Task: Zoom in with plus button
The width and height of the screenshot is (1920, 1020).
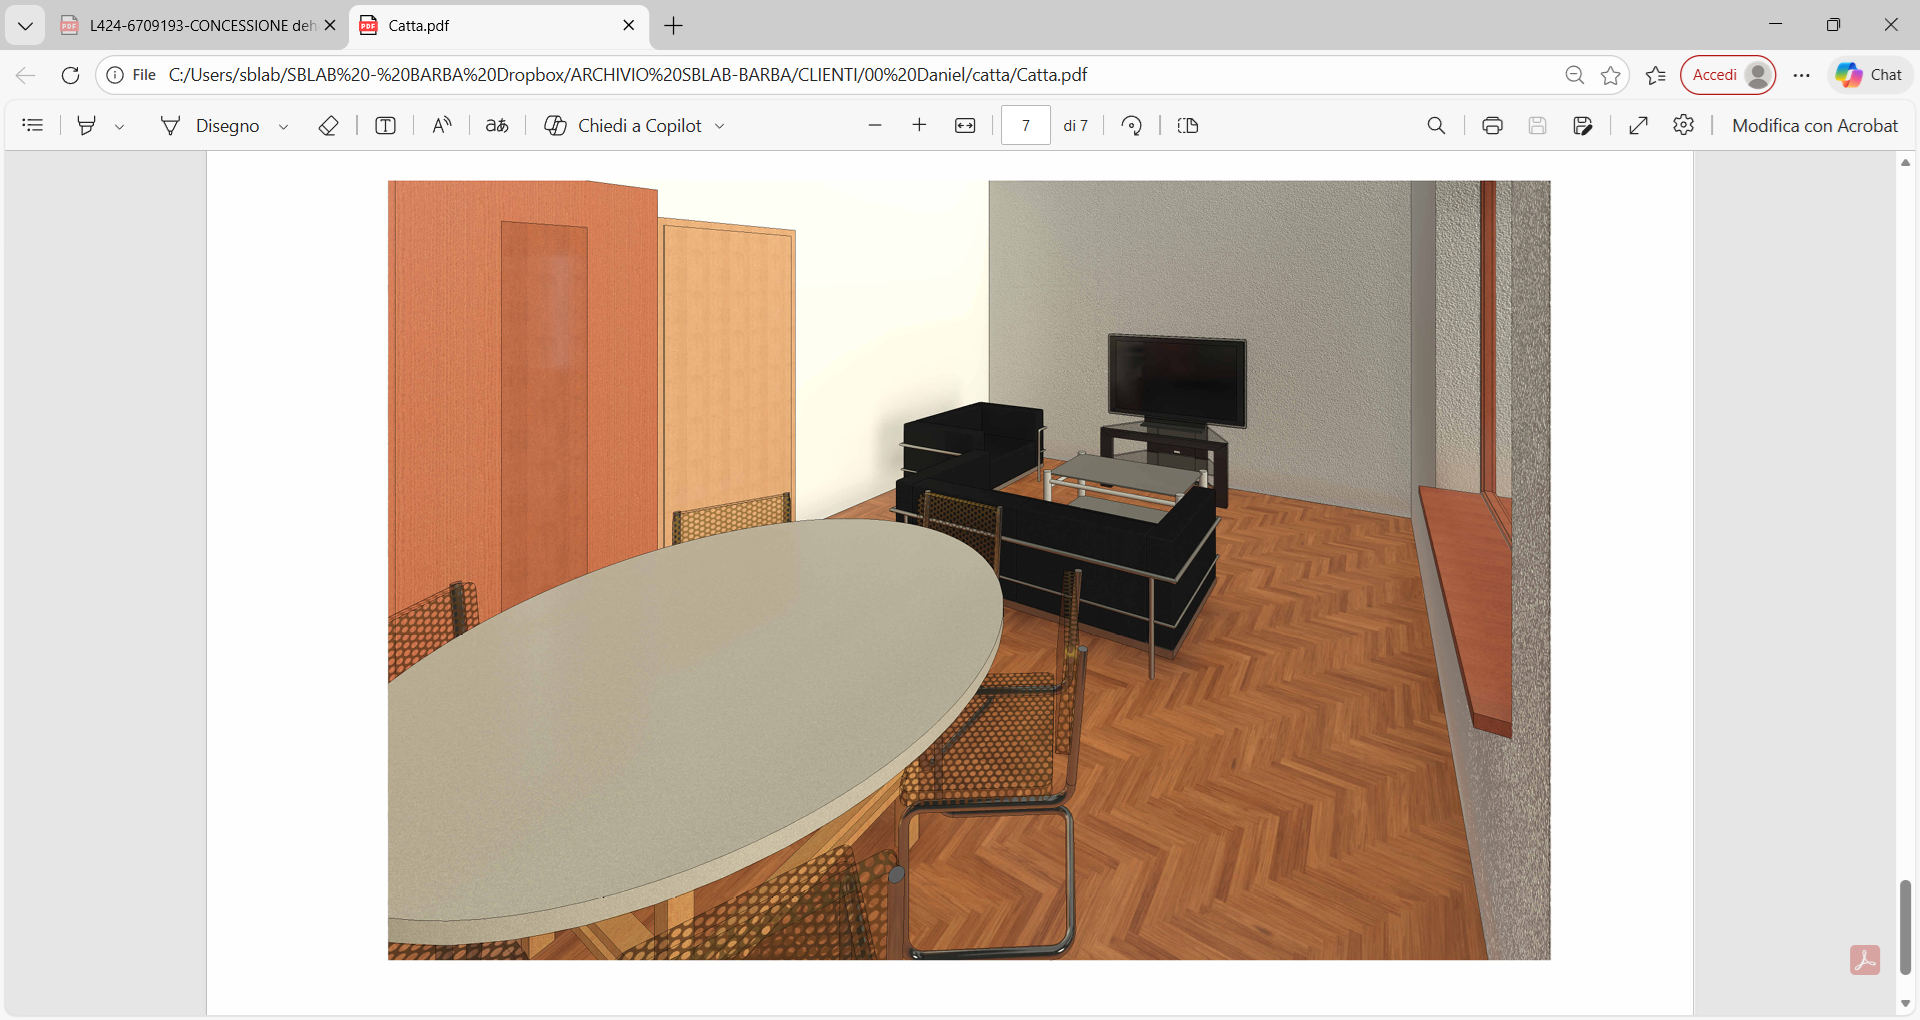Action: point(919,126)
